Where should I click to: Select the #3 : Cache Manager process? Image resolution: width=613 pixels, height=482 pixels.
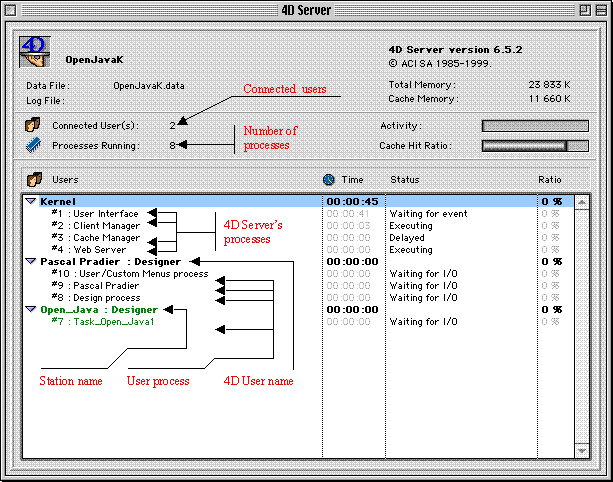click(96, 238)
